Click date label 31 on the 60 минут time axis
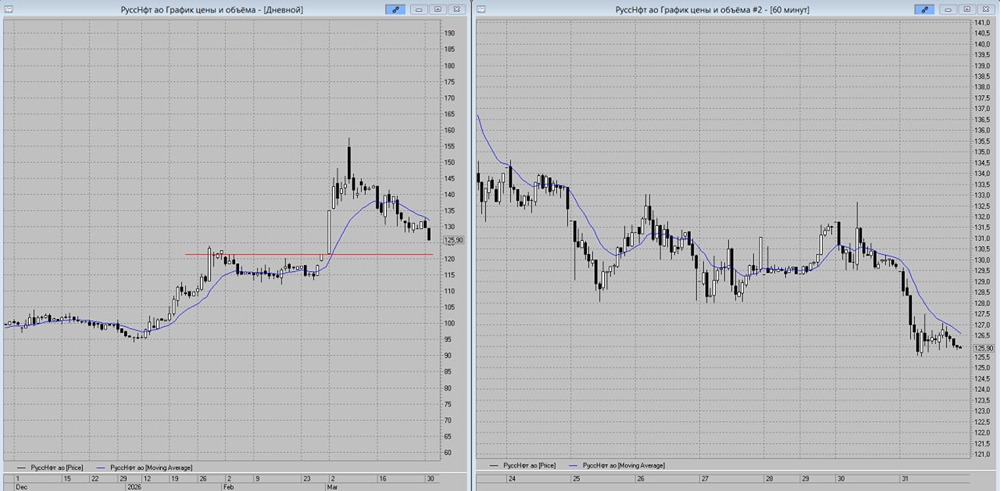The image size is (1000, 491). coord(905,478)
